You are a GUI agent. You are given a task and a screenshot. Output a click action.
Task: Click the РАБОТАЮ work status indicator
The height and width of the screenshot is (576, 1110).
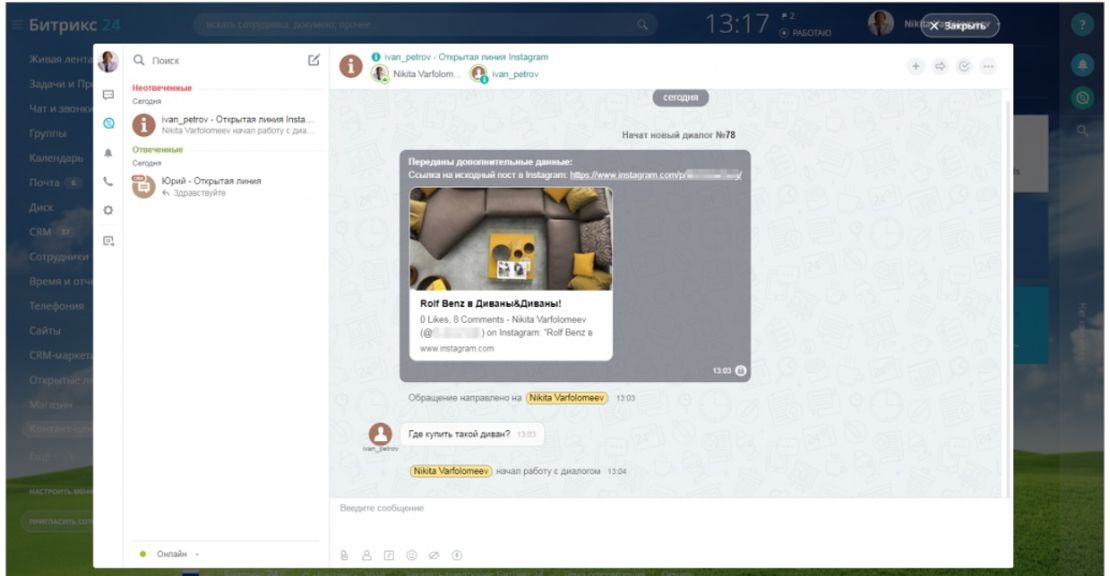coord(805,33)
